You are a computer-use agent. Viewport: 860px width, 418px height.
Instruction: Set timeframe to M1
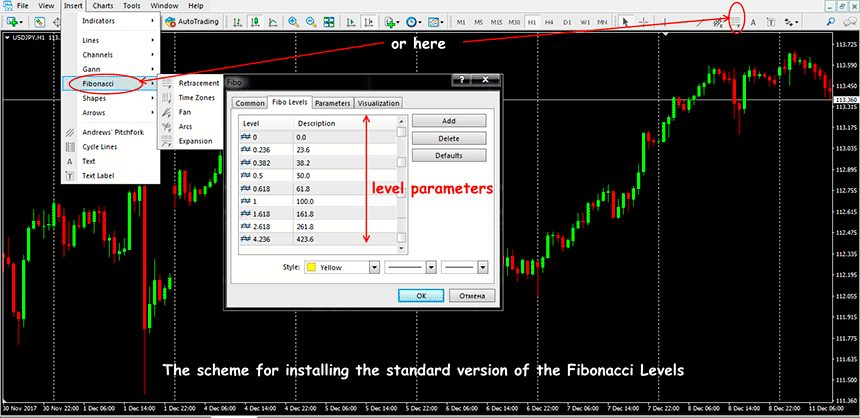461,22
